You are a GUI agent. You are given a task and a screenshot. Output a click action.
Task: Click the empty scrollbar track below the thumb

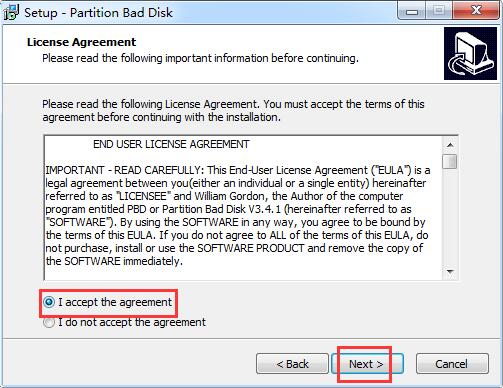click(x=450, y=217)
